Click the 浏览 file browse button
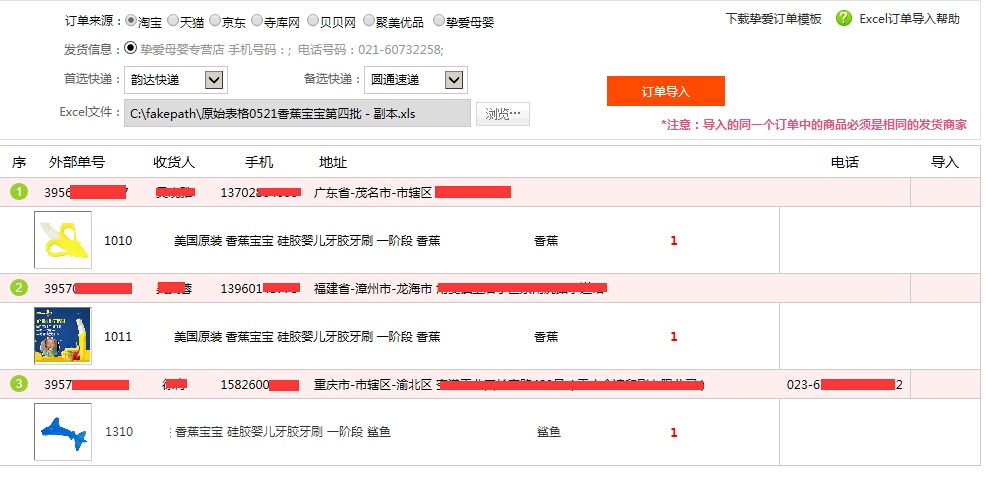This screenshot has width=985, height=485. point(503,114)
